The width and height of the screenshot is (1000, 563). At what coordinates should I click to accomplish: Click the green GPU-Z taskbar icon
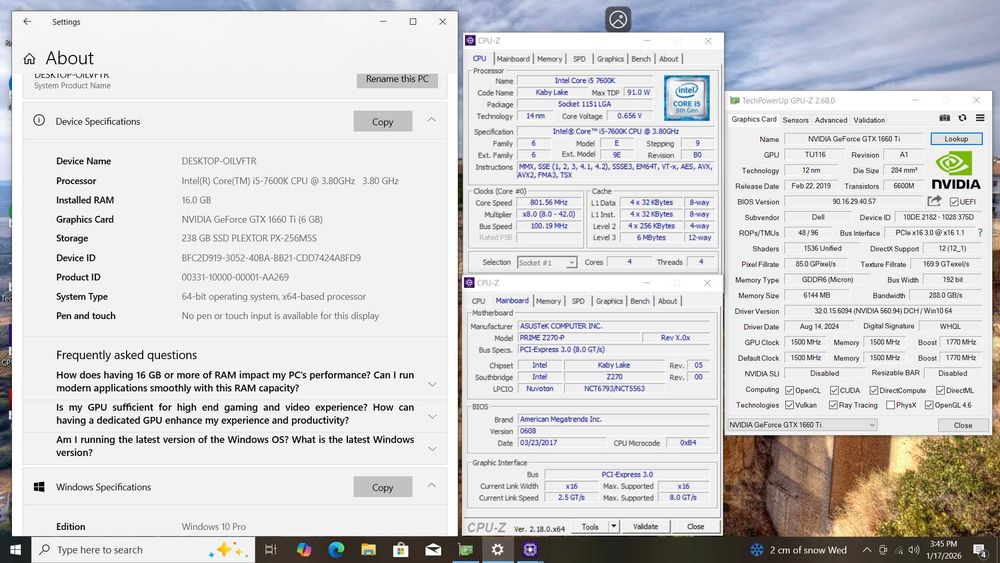(466, 550)
